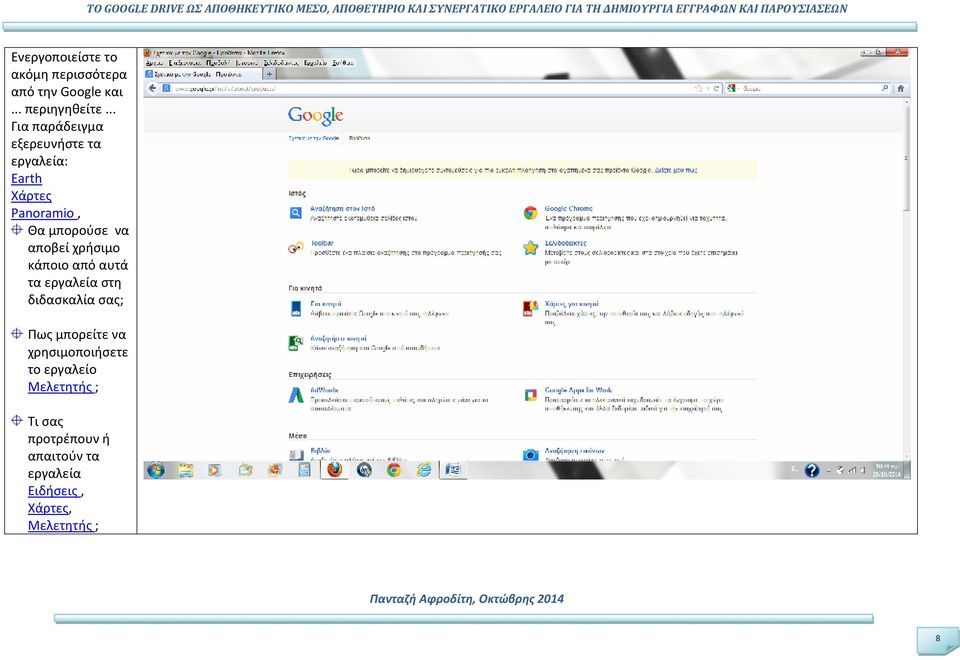This screenshot has width=960, height=660.
Task: Select the Google products browser tab
Action: [x=203, y=74]
